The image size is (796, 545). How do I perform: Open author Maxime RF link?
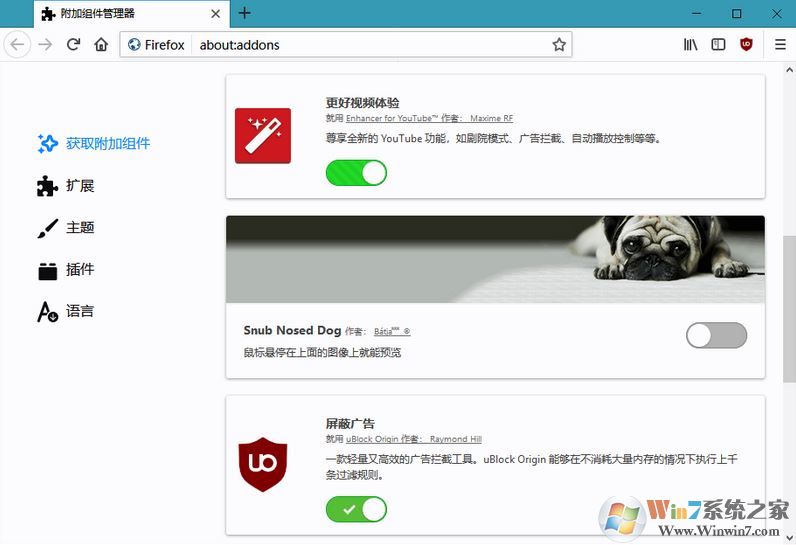pos(491,118)
